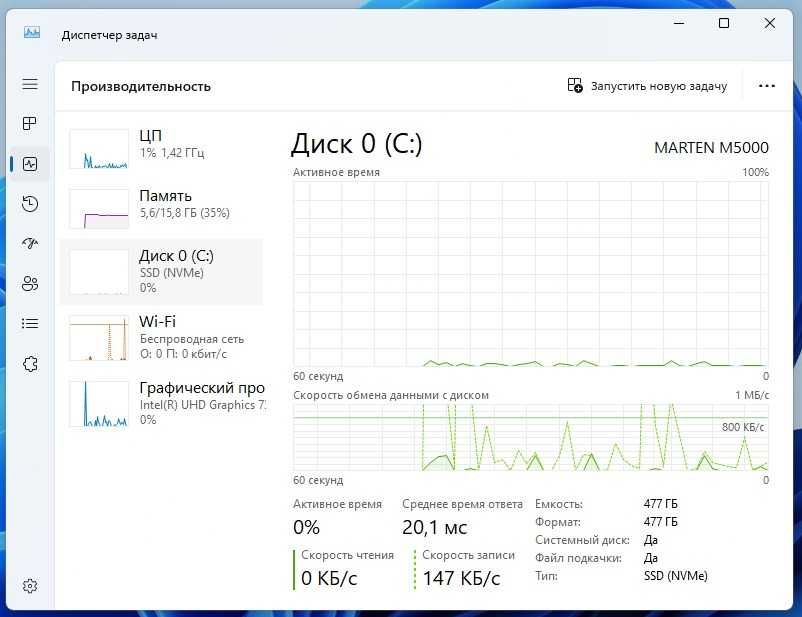The image size is (802, 617).
Task: Click the disk transfer rate graph
Action: [531, 437]
